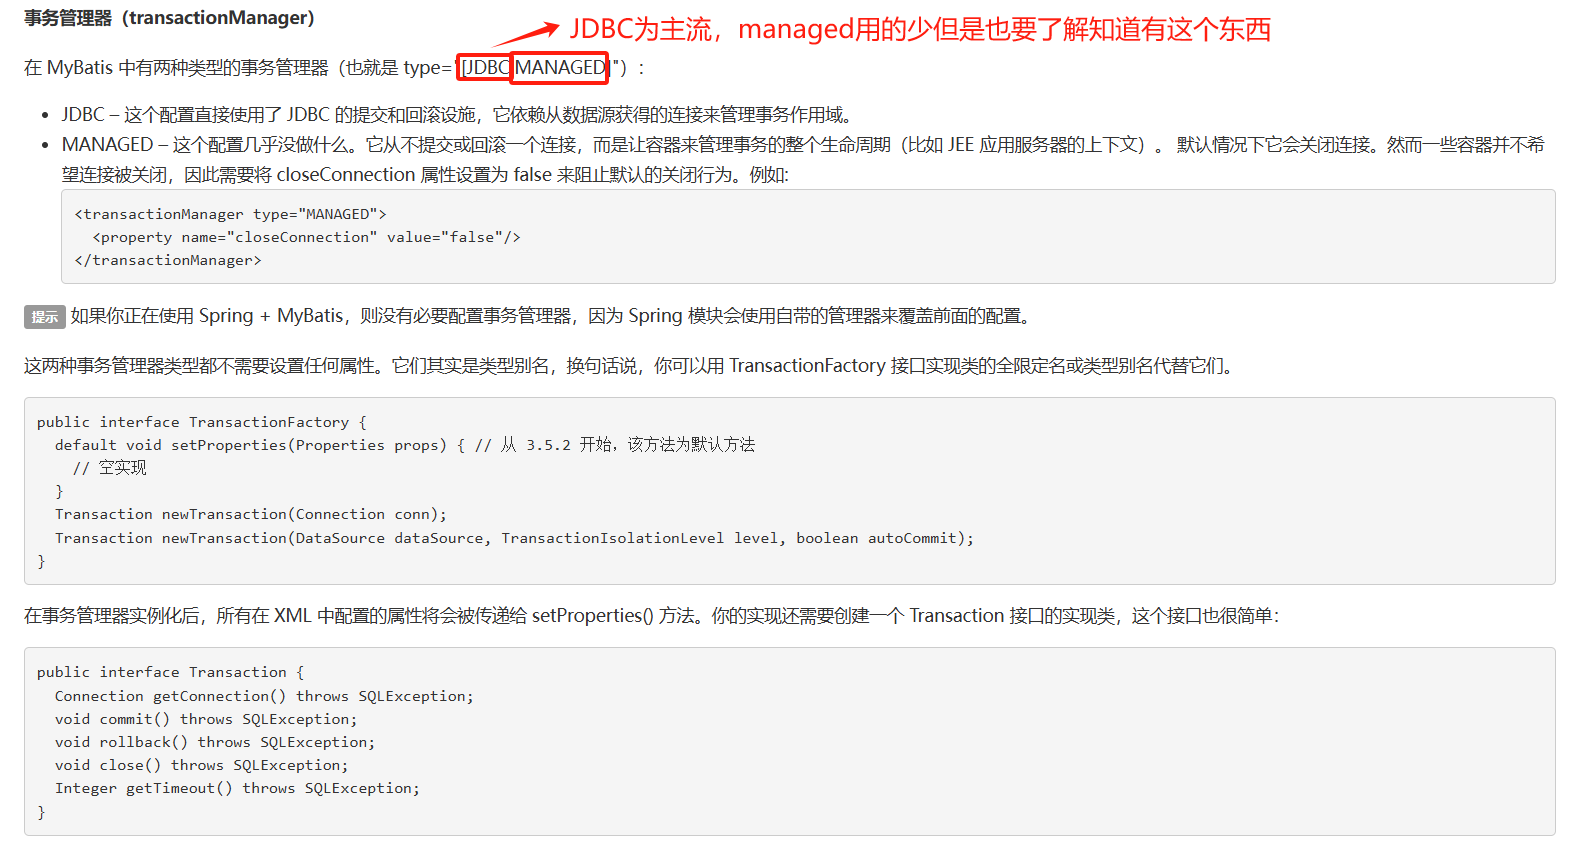Viewport: 1577px width, 849px height.
Task: Click code 'void rollback() throws SQLException;'
Action: (215, 742)
